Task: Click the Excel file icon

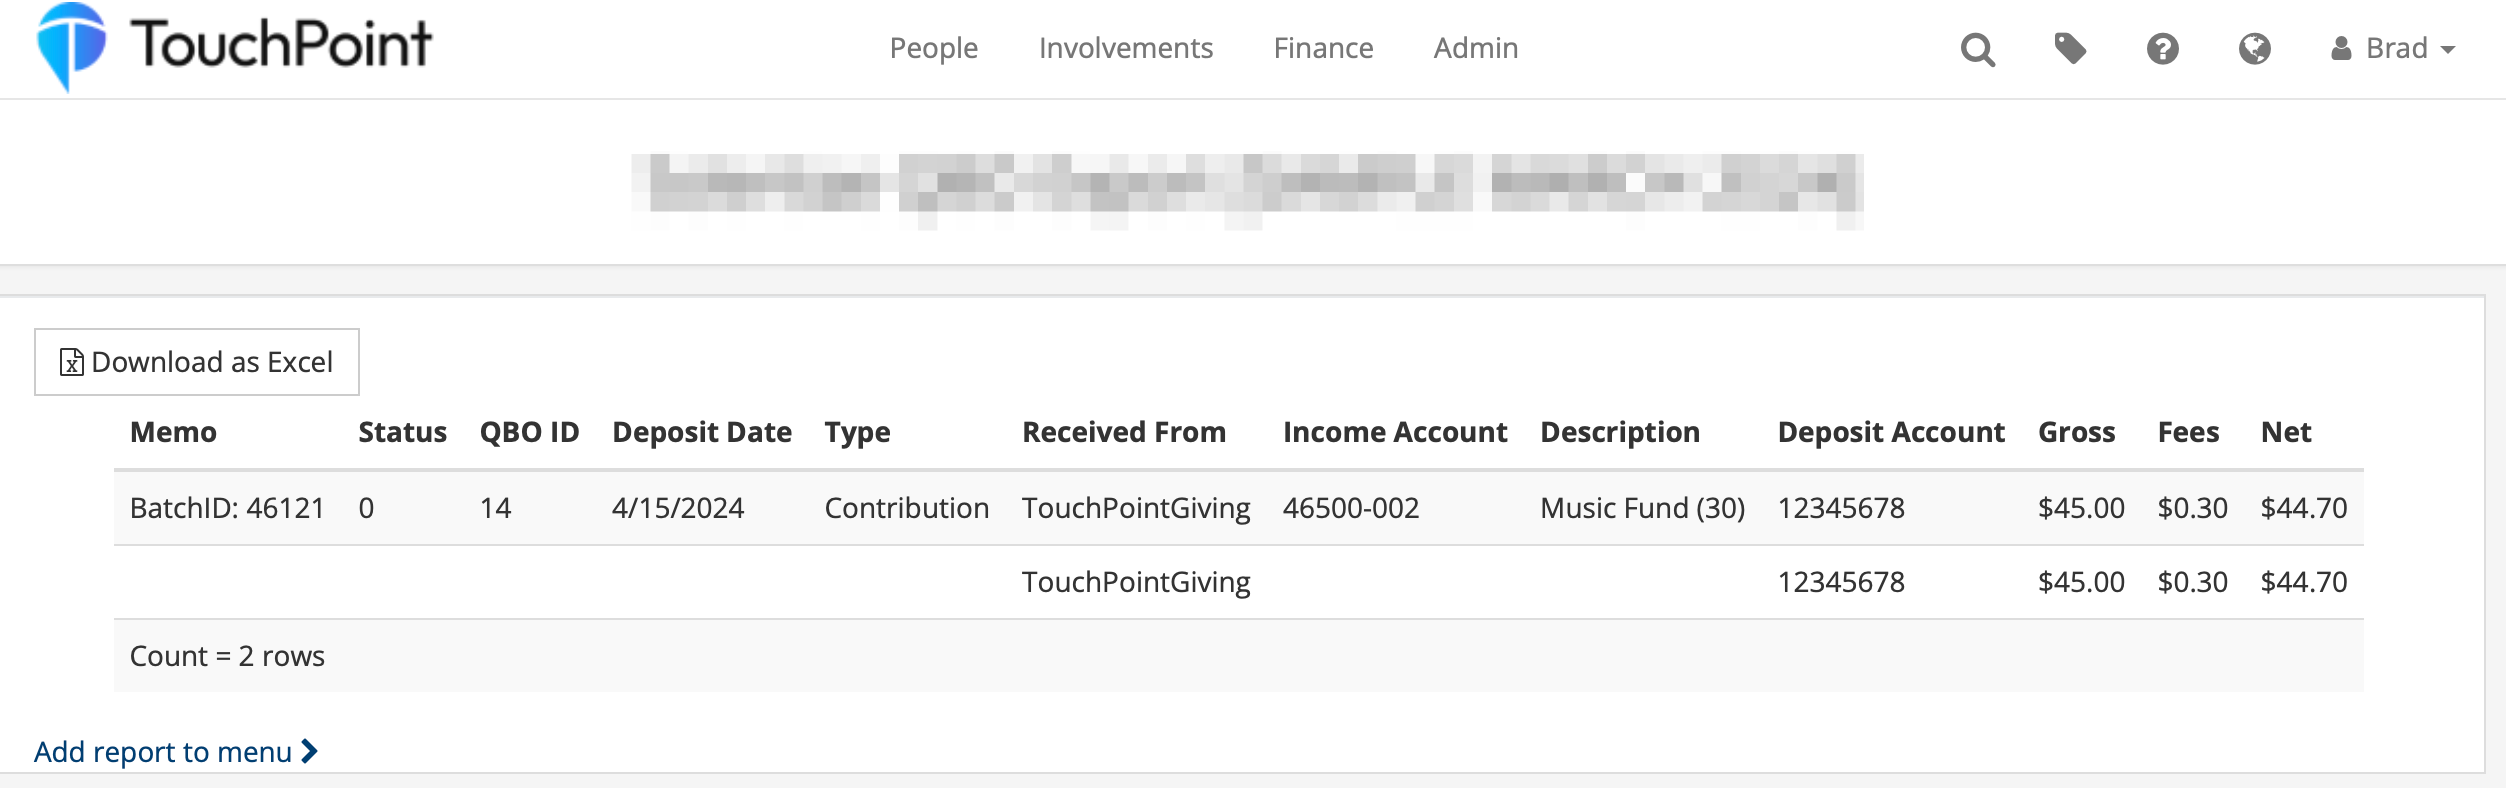Action: [x=71, y=362]
